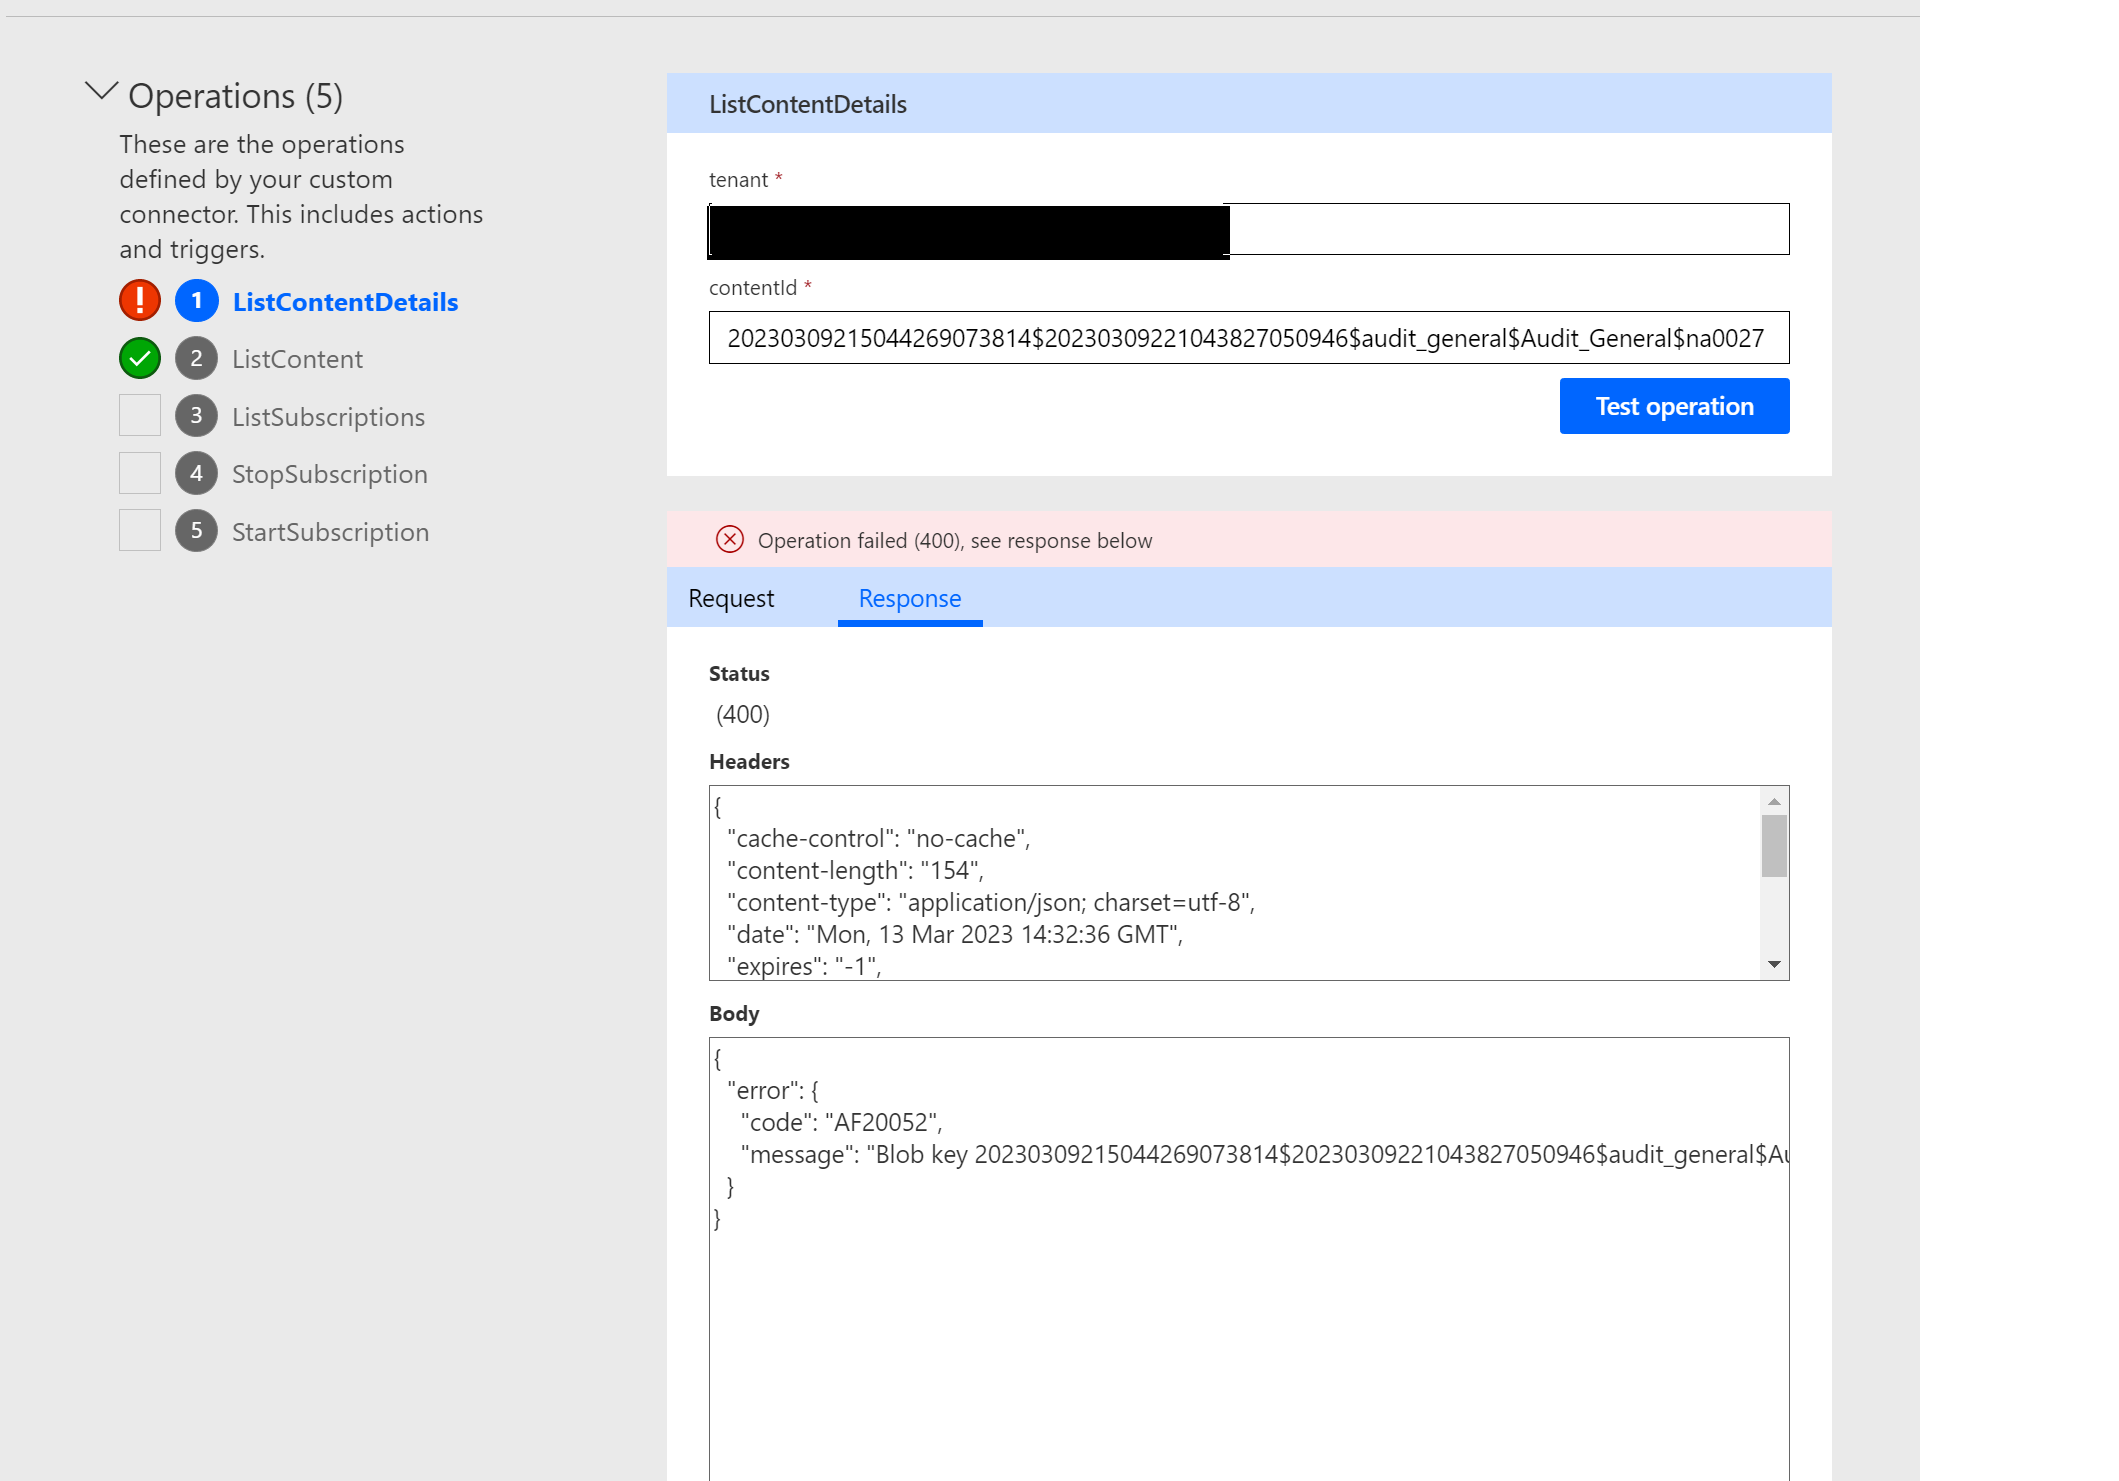The width and height of the screenshot is (2119, 1481).
Task: Click the numbered badge 1 for ListContentDetails
Action: pos(197,301)
